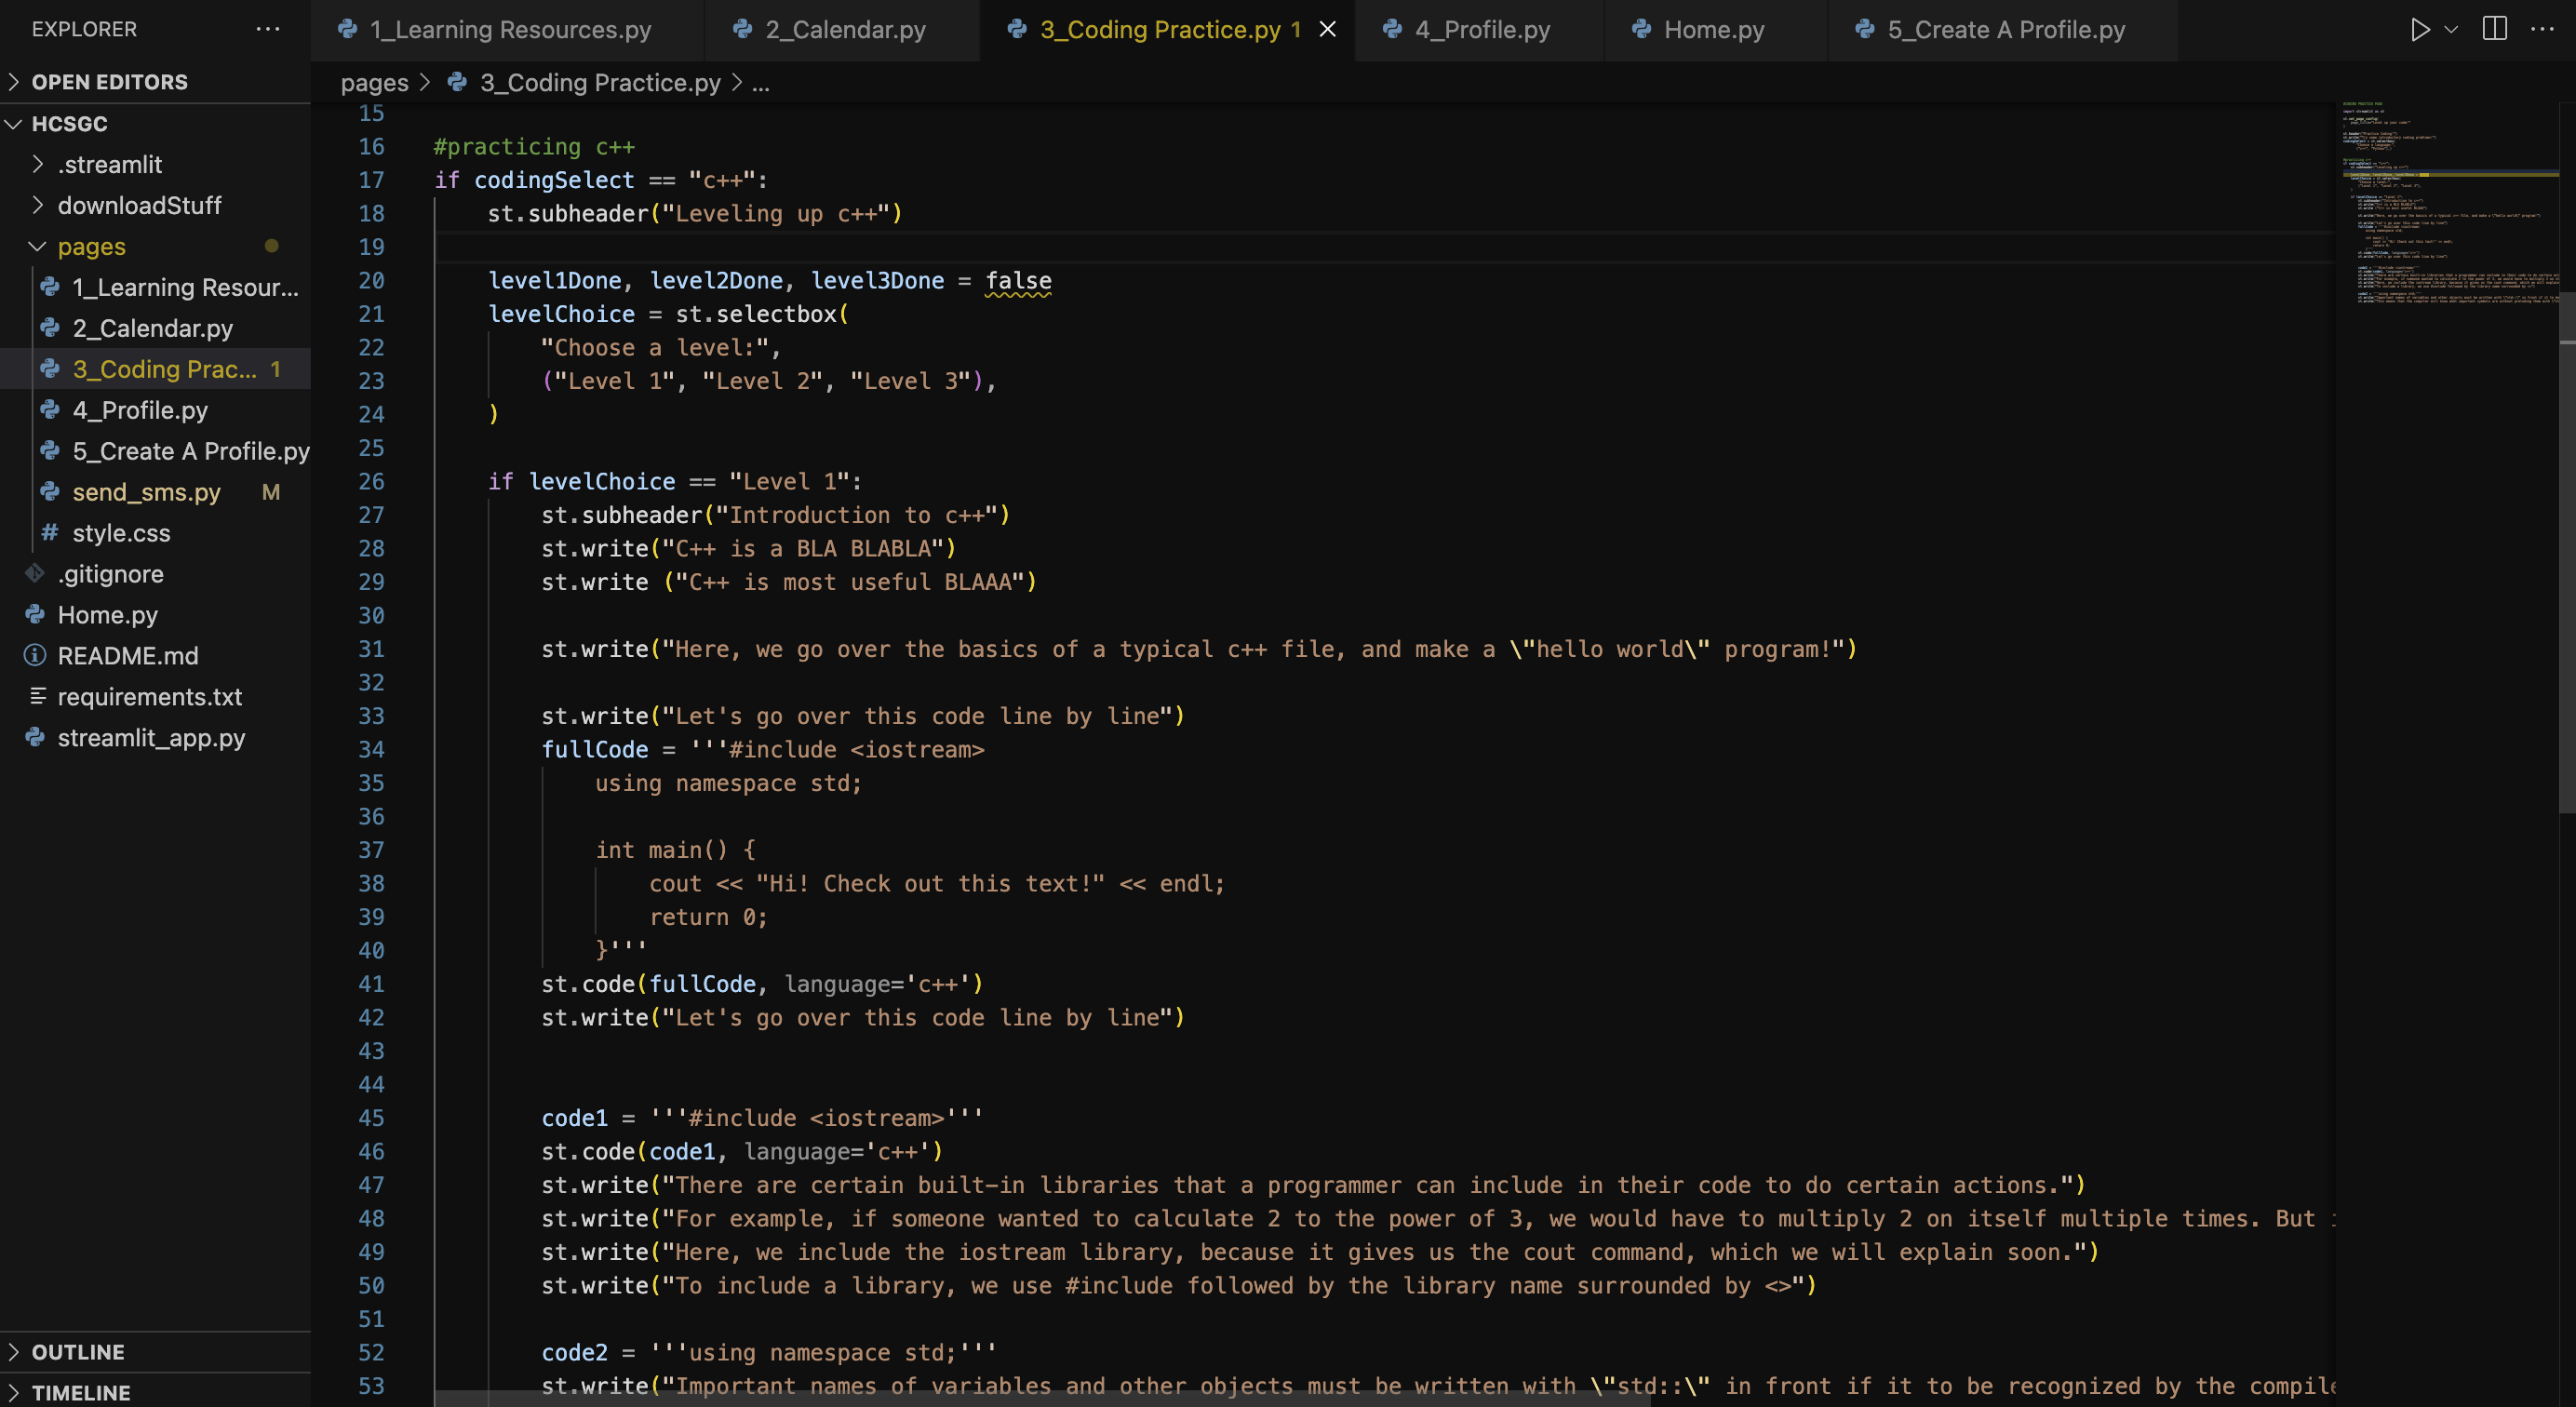Open the run options dropdown arrow
Viewport: 2576px width, 1407px height.
(2451, 30)
